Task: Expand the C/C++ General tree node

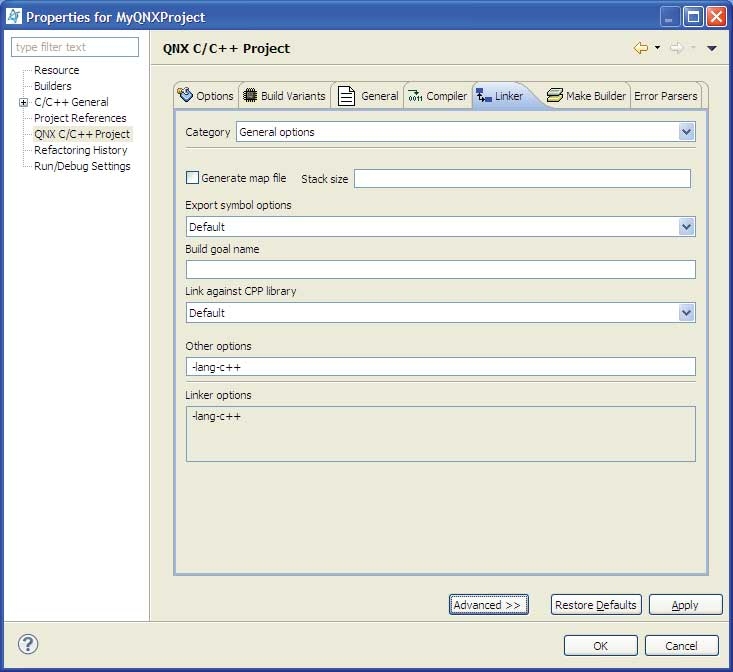Action: 23,102
